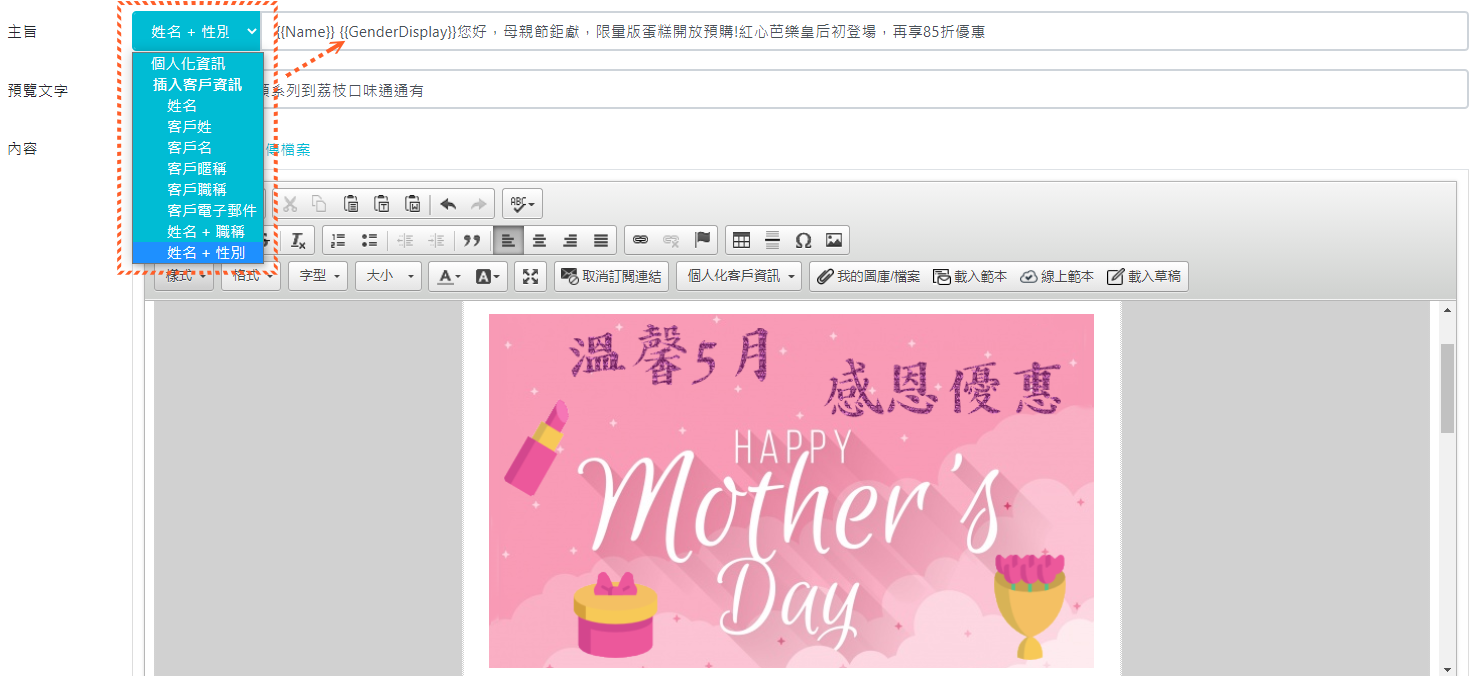1479x676 pixels.
Task: Click 載入範本 button
Action: (x=969, y=276)
